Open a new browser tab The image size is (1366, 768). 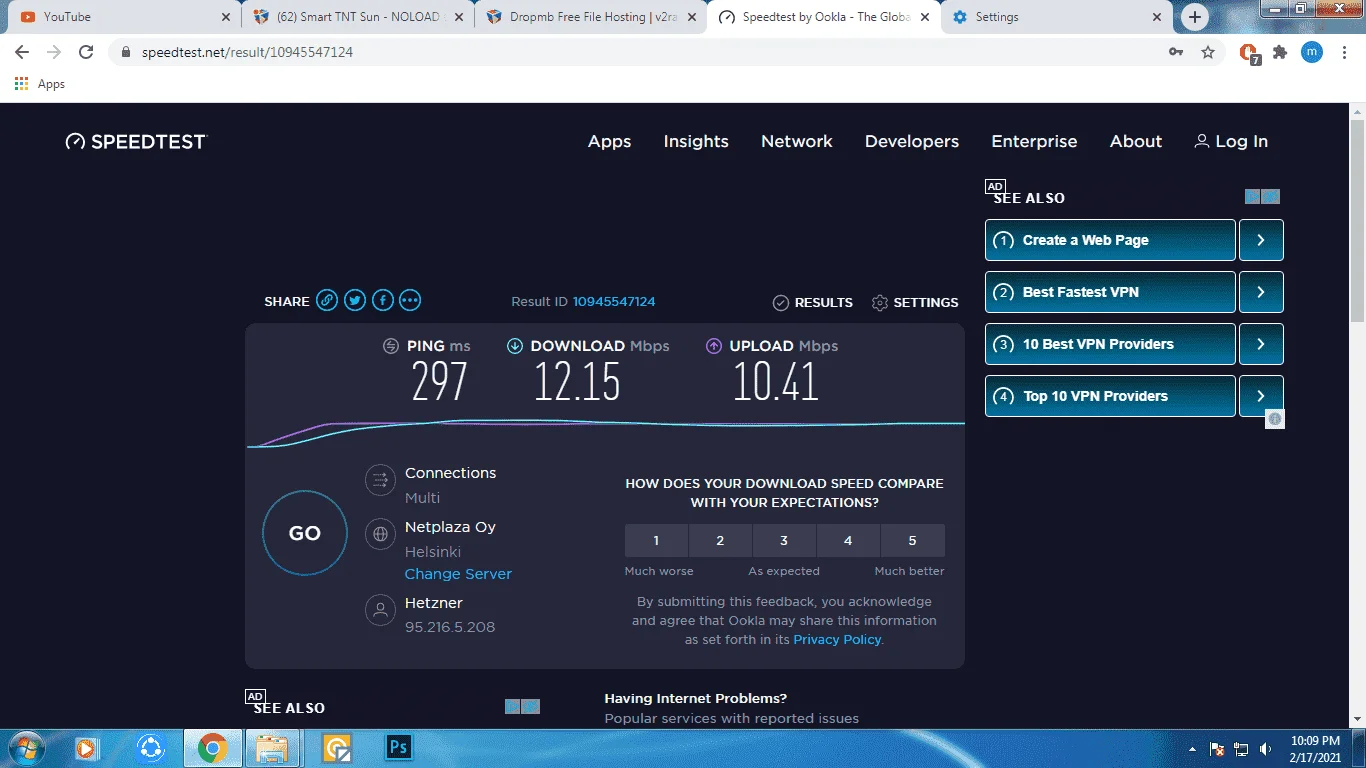[x=1194, y=17]
